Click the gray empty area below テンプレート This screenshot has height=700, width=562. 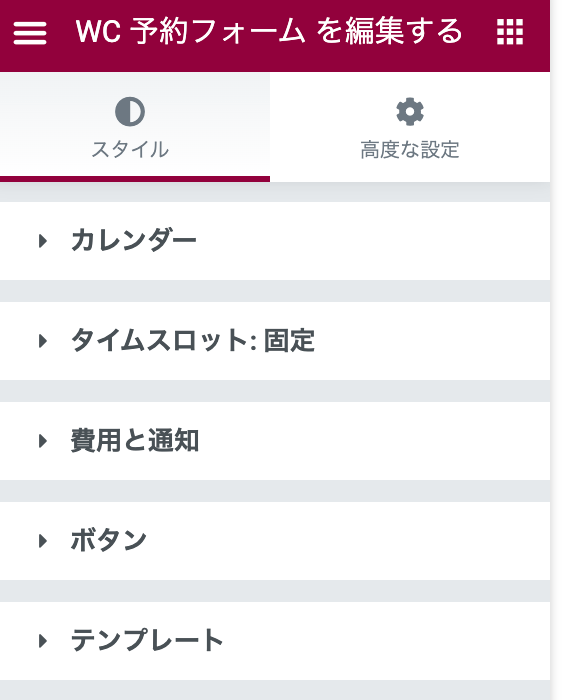275,690
